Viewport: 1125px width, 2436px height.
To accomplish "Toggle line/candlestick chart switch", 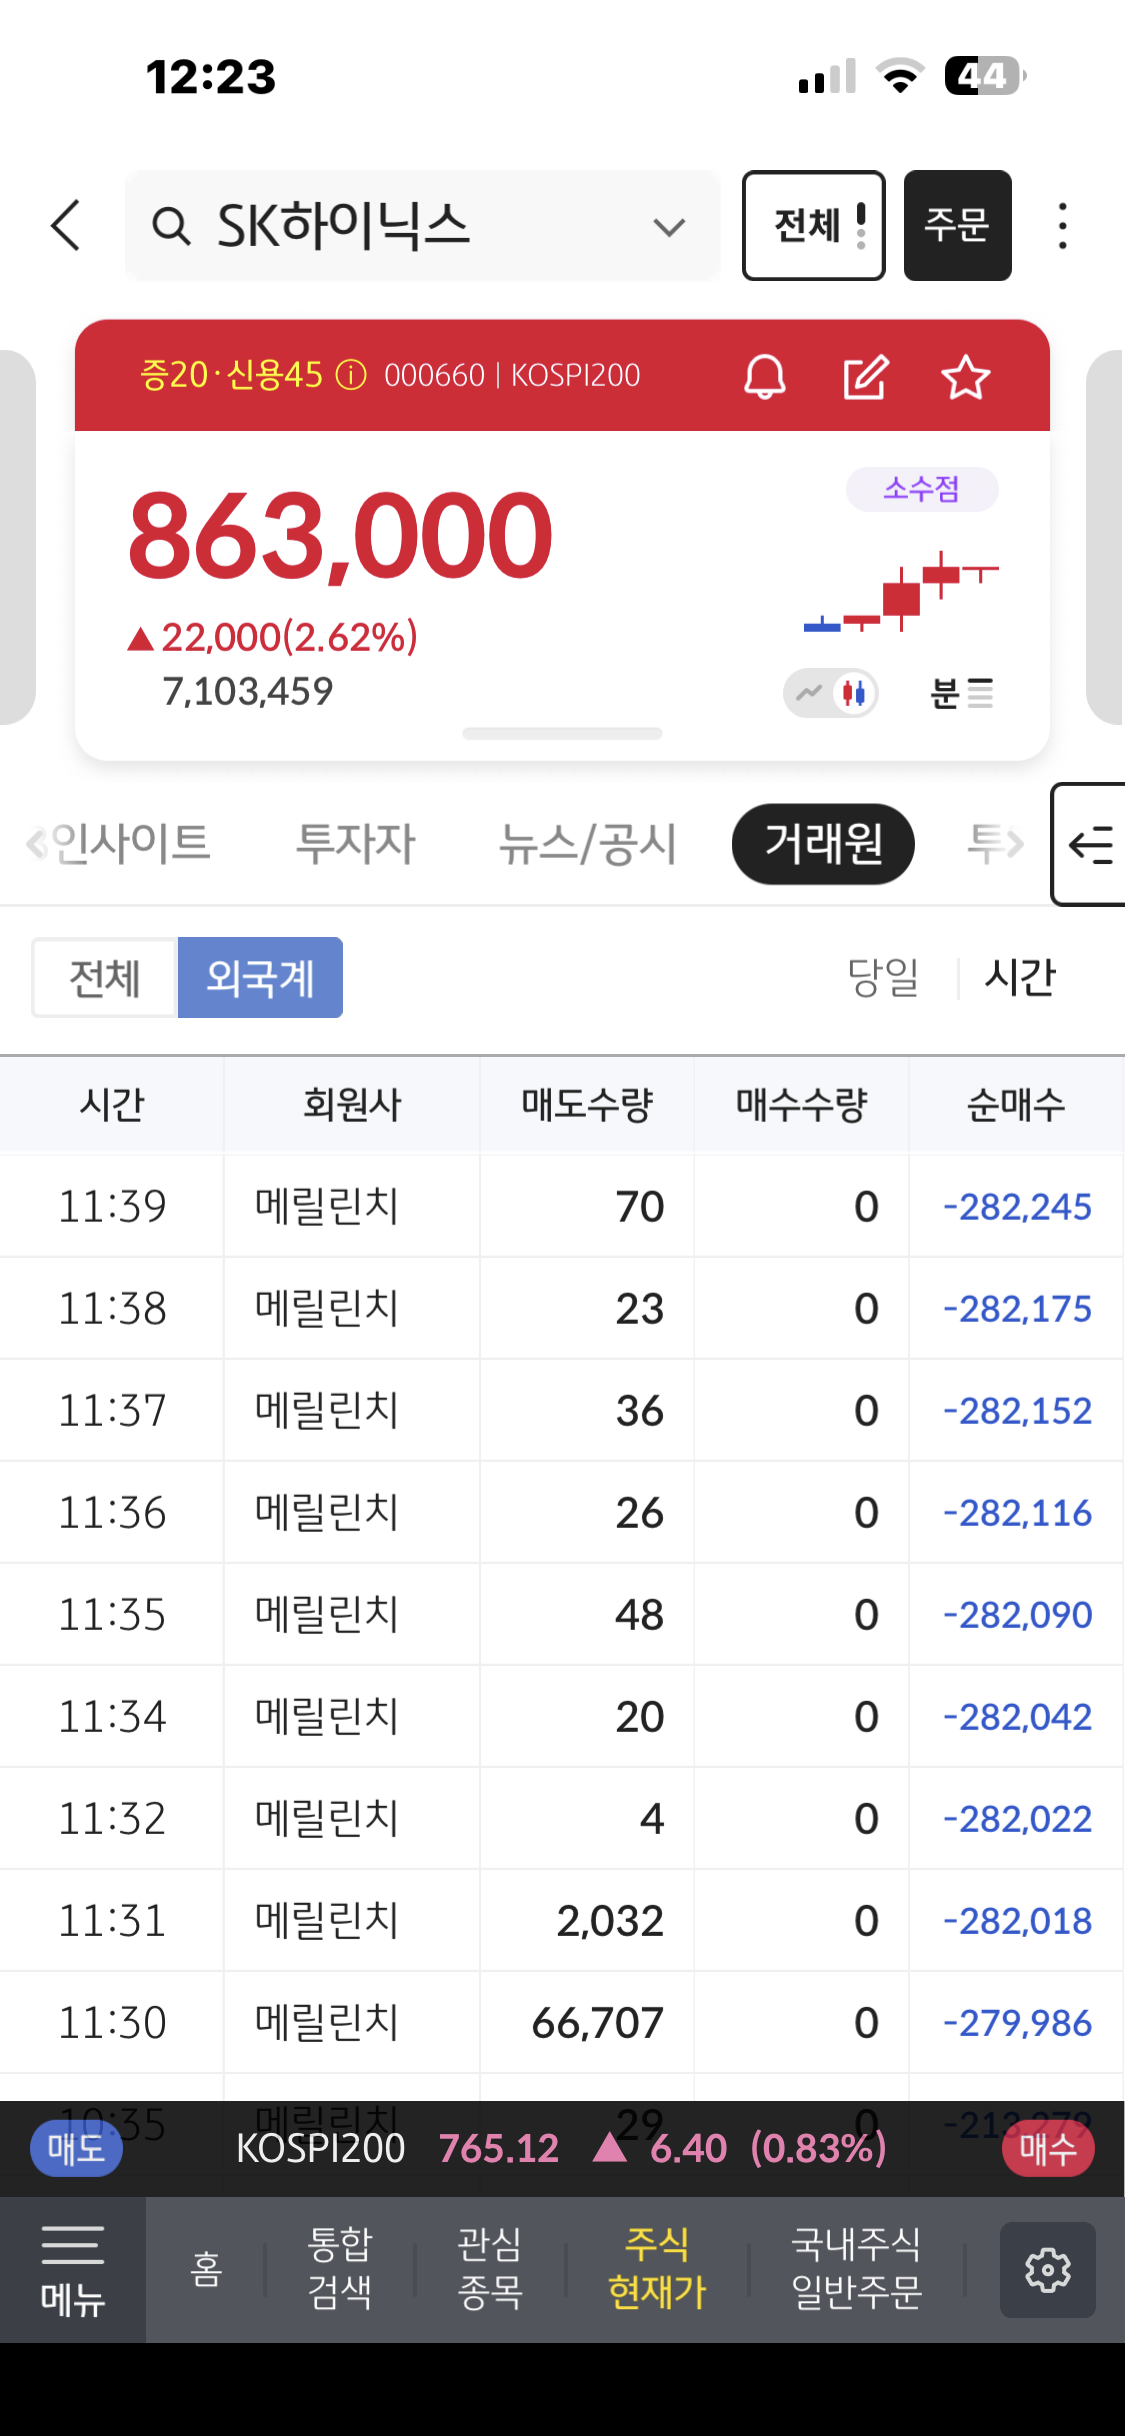I will tap(831, 692).
